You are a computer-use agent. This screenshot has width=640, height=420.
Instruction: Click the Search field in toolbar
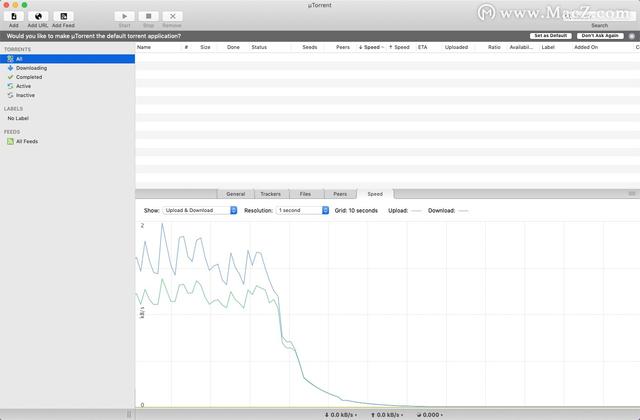[600, 16]
